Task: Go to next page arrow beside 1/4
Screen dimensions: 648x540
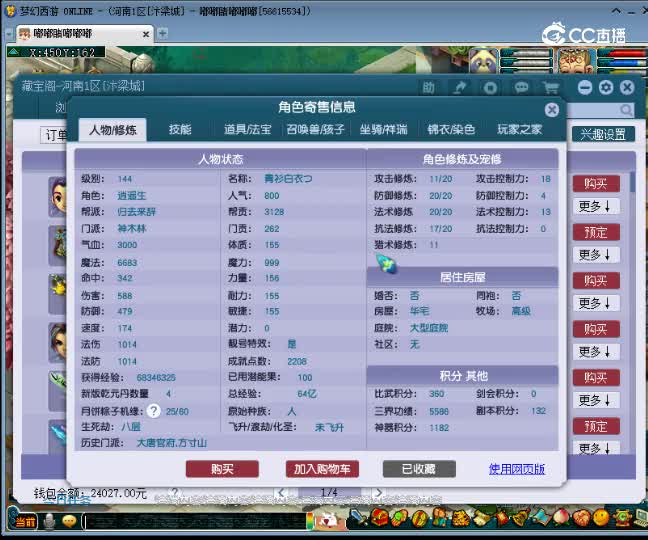Action: click(x=378, y=493)
